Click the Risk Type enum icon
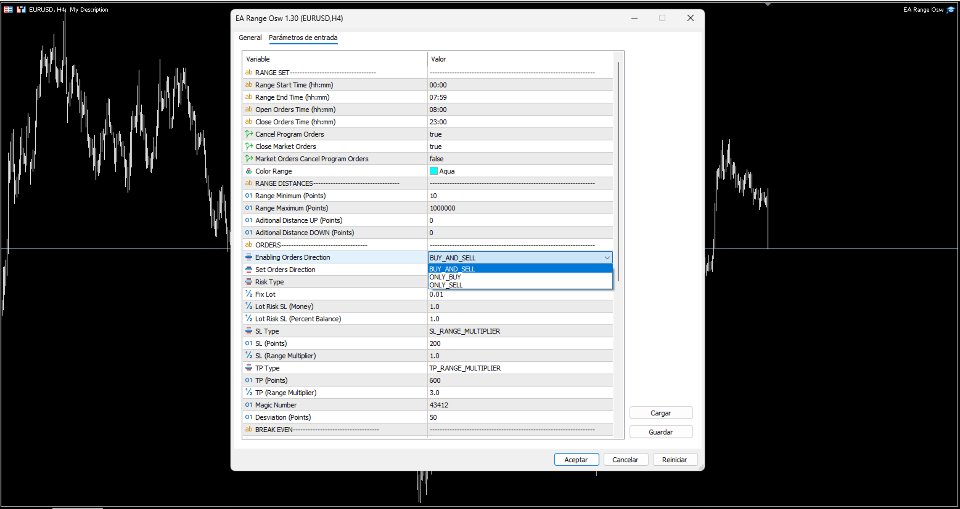The height and width of the screenshot is (509, 960). (249, 282)
